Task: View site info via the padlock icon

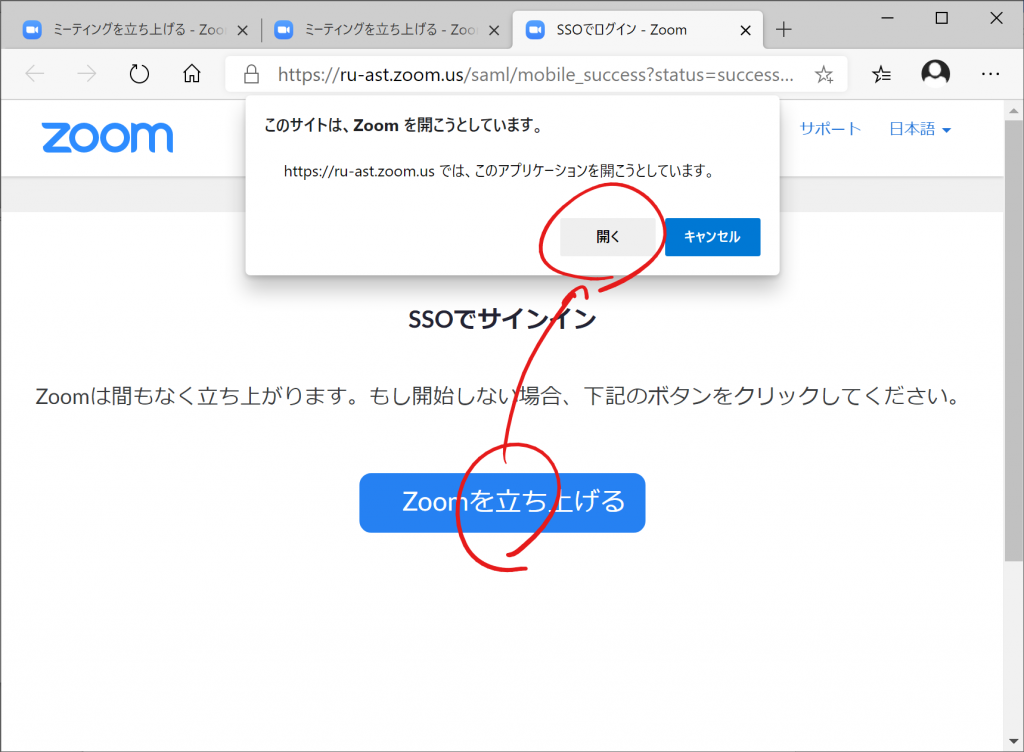Action: click(251, 74)
